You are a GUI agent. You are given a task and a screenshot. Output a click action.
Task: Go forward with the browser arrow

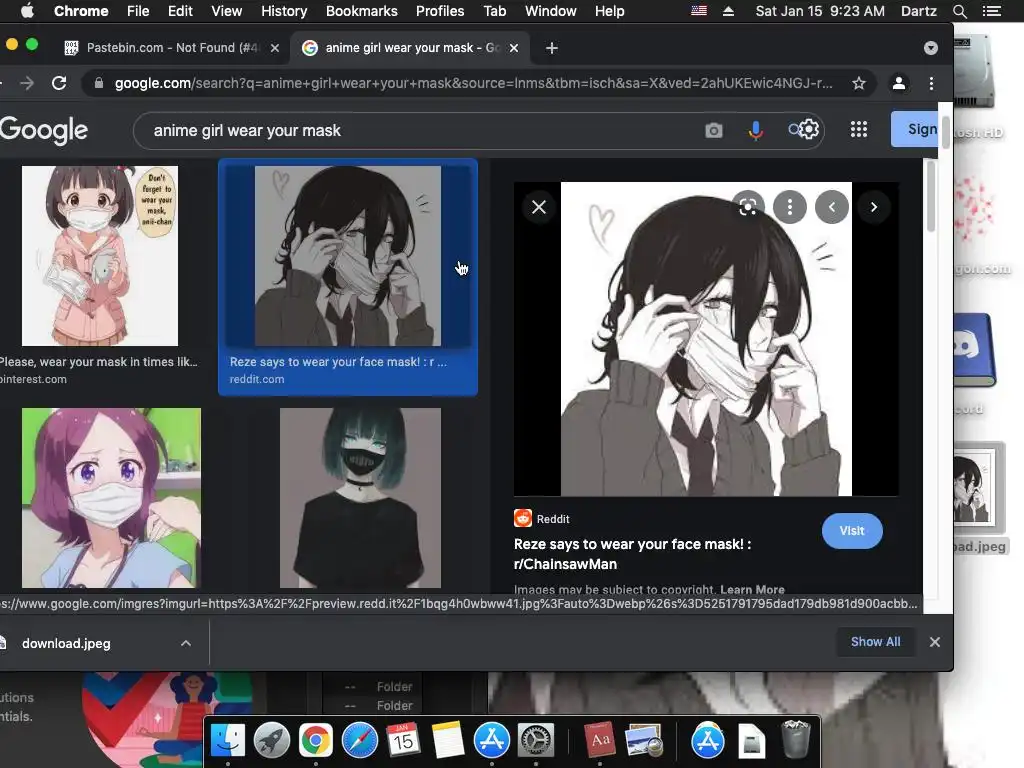27,83
